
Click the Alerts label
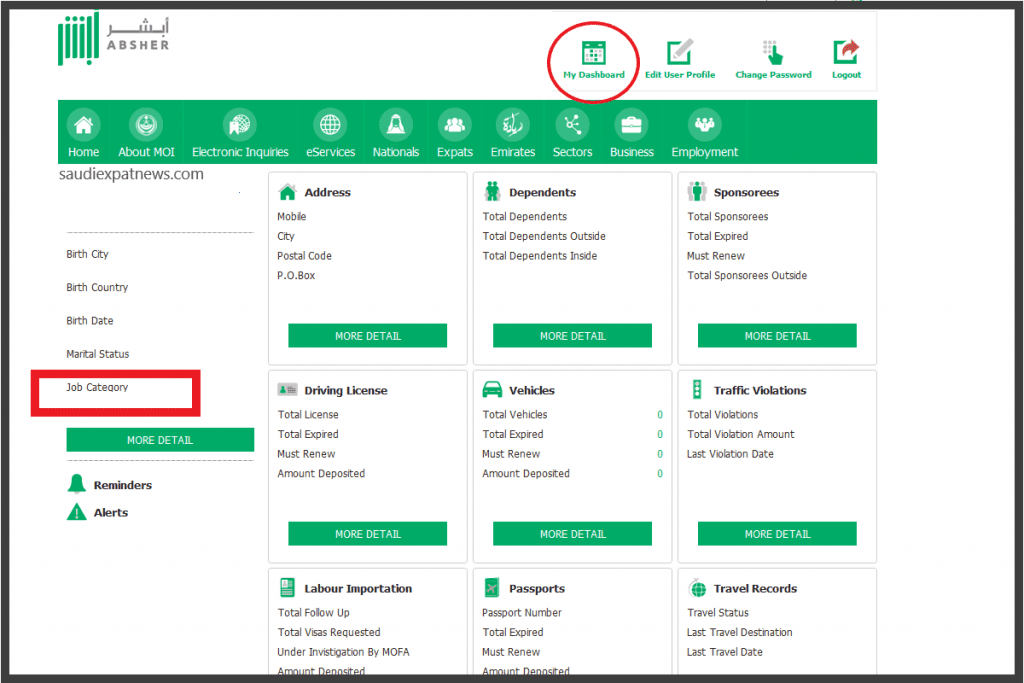point(111,513)
